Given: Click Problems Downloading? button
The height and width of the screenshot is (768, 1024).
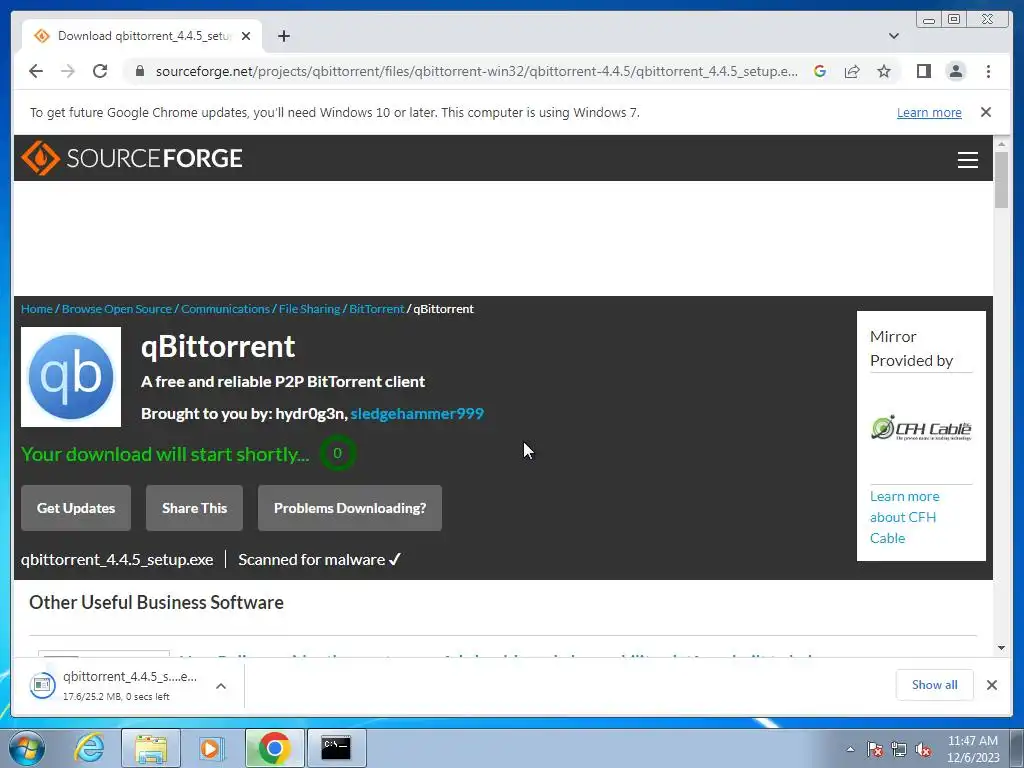Looking at the screenshot, I should point(350,508).
